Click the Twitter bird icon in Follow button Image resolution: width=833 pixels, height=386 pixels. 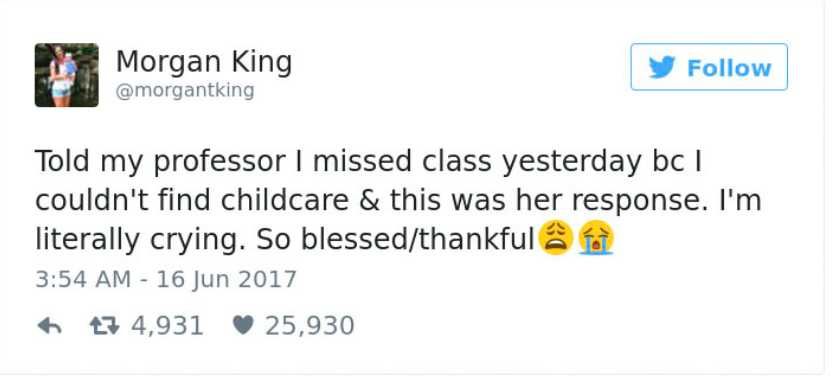coord(661,67)
